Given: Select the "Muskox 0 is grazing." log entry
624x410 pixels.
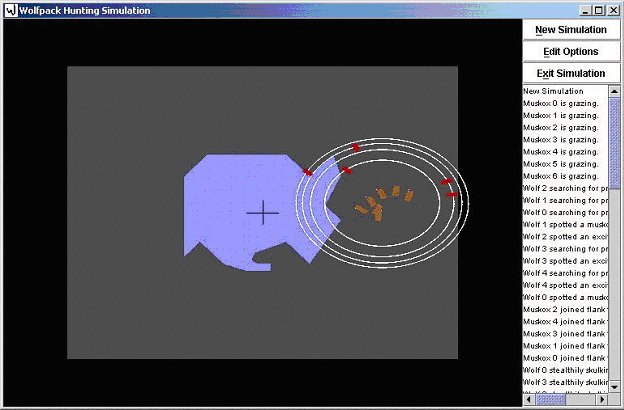Looking at the screenshot, I should 561,103.
